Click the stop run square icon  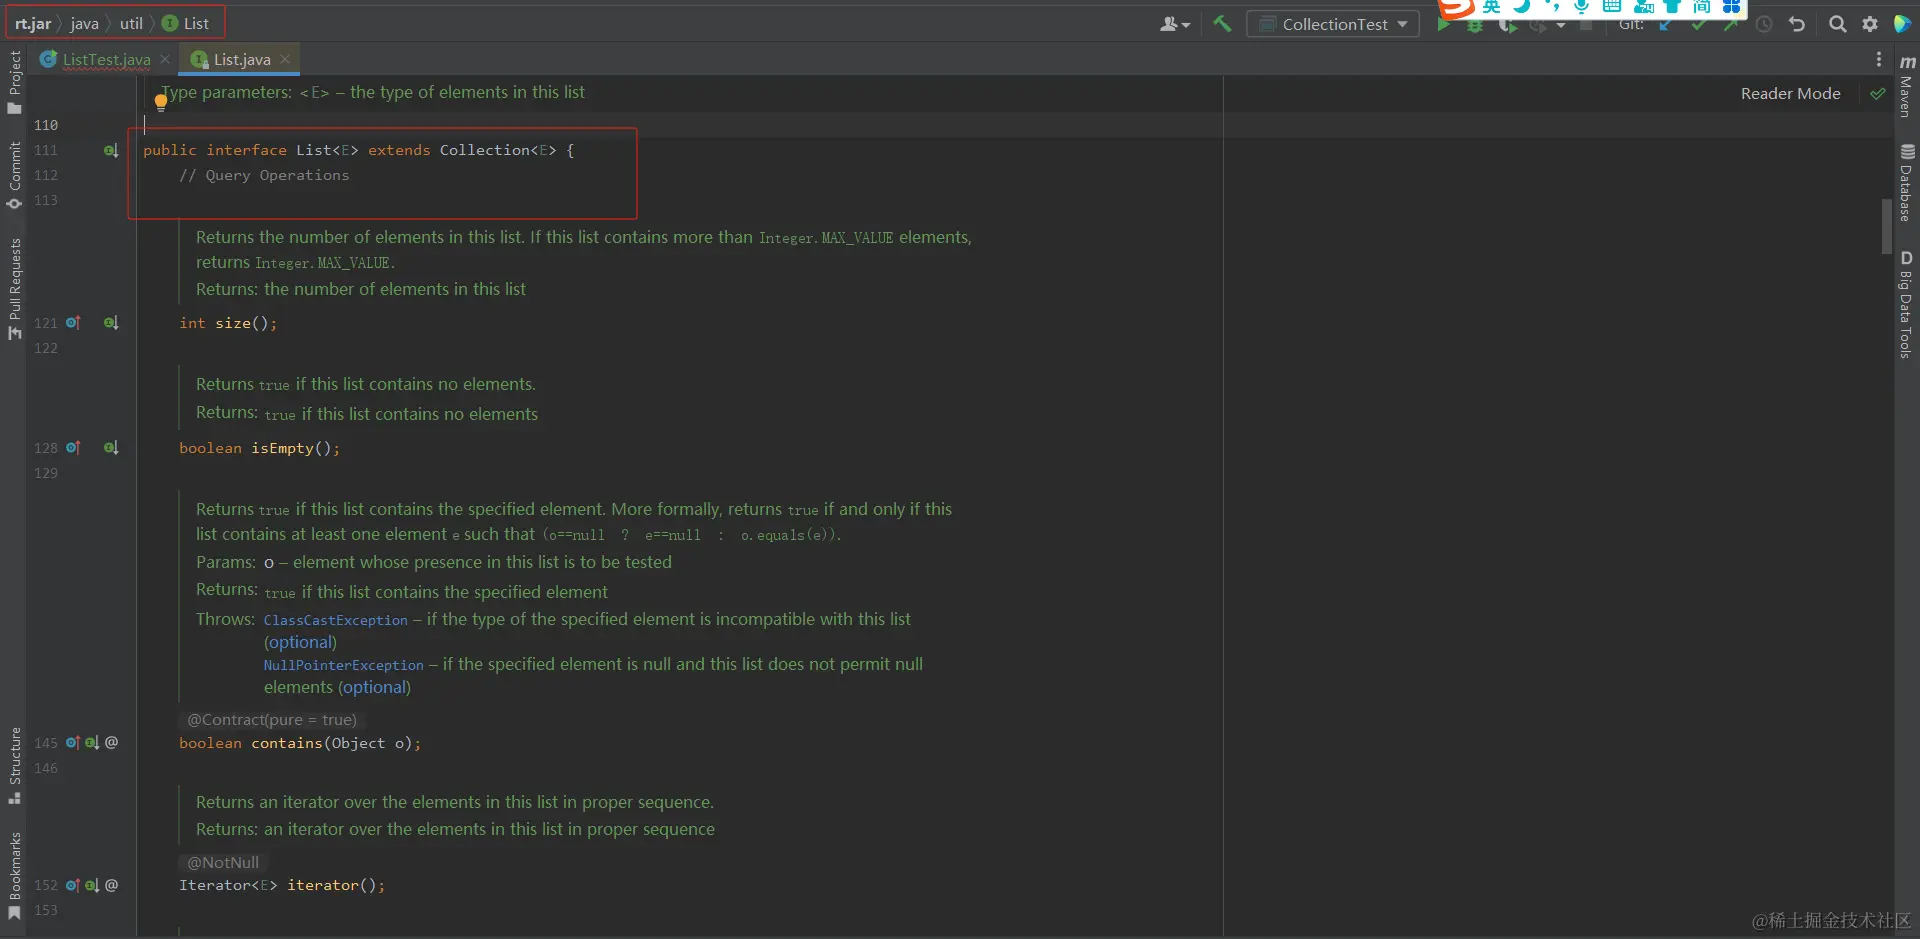click(x=1586, y=26)
